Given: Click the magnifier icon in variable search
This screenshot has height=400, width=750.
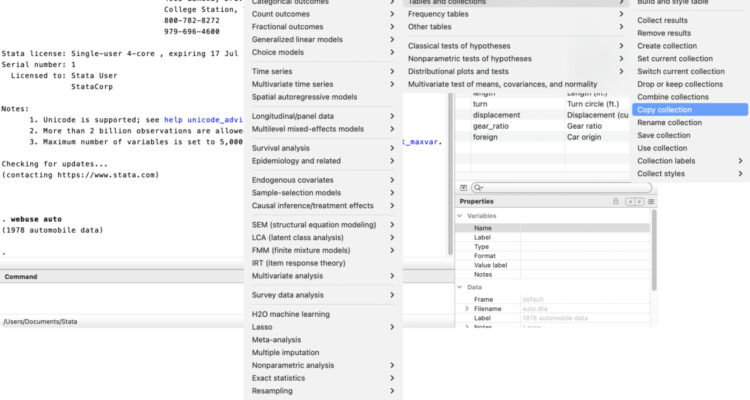Looking at the screenshot, I should (478, 187).
